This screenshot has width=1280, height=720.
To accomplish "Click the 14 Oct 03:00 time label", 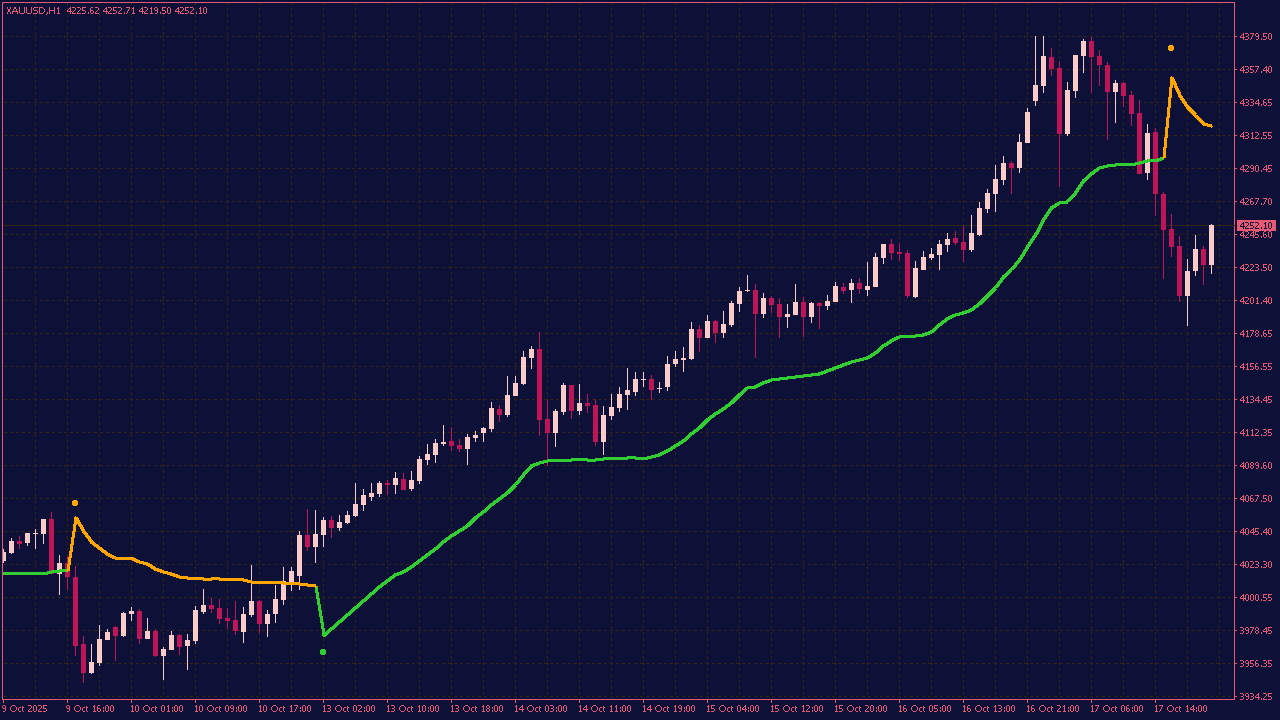I will coord(540,709).
